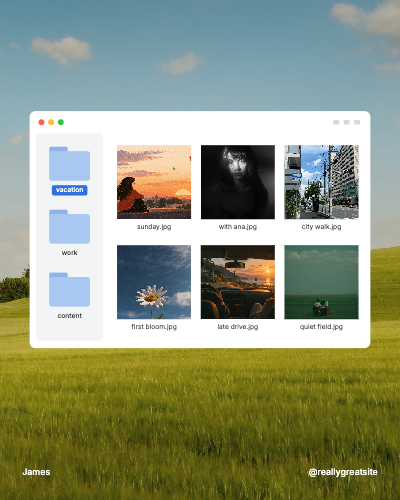Open the with ana.jpg portrait thumbnail

(238, 182)
